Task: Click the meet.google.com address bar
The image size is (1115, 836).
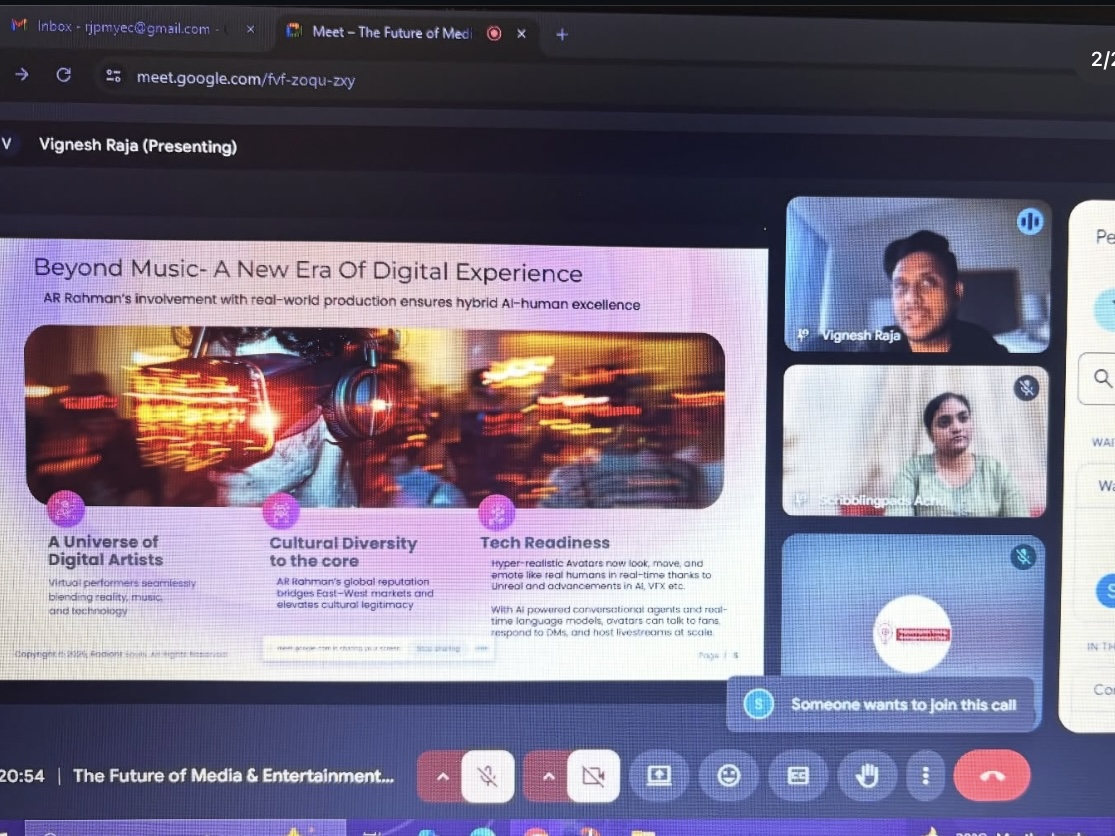Action: 245,78
